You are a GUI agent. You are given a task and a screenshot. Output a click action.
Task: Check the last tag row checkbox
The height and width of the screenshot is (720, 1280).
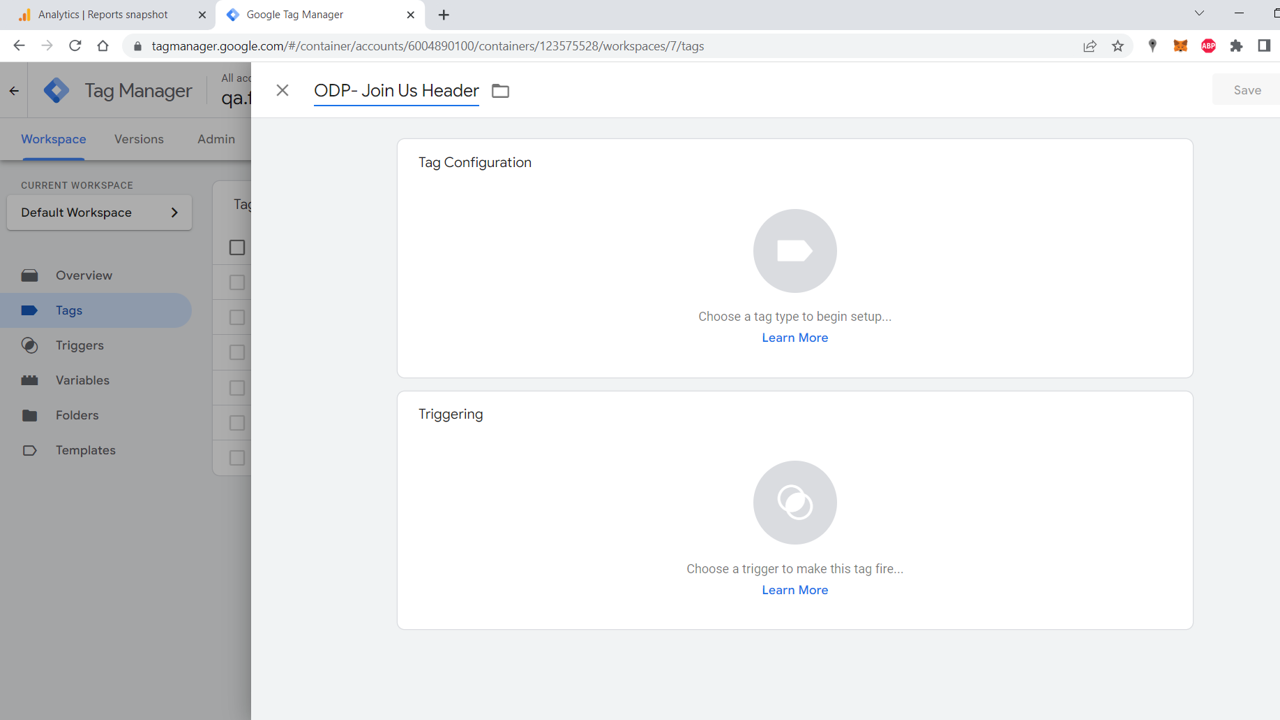[x=237, y=458]
